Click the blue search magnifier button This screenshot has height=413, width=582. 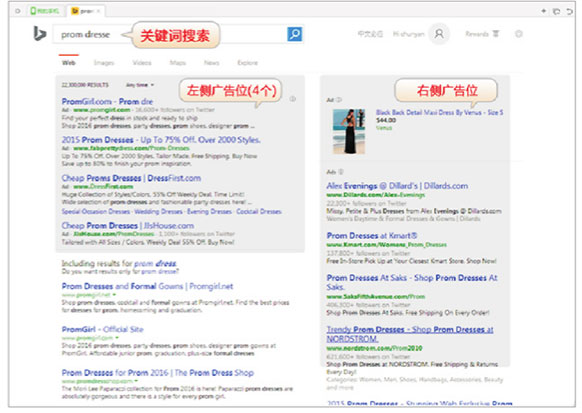295,34
